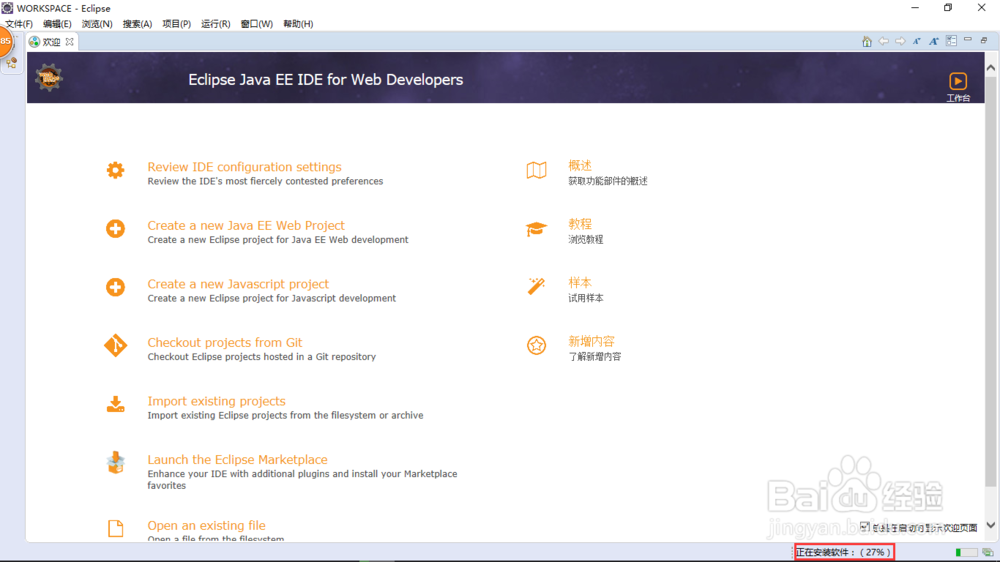1000x562 pixels.
Task: Open the 运行(R) menu
Action: [x=216, y=24]
